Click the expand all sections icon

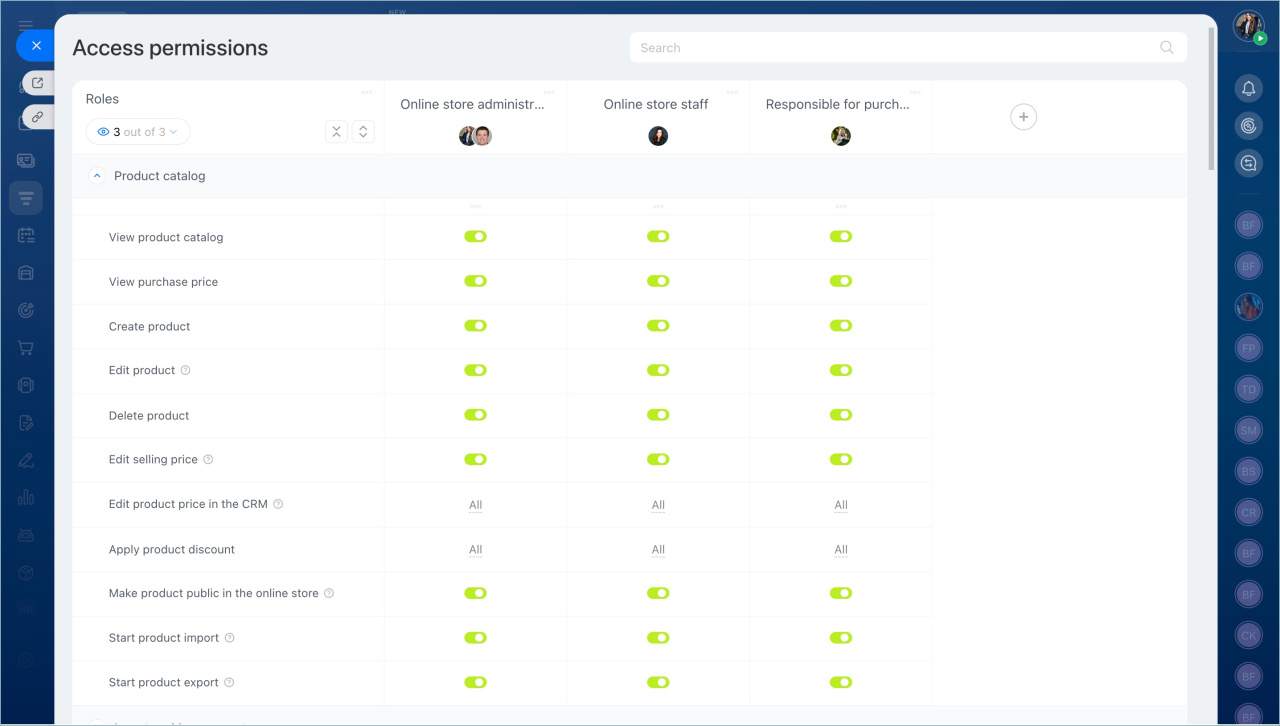pyautogui.click(x=363, y=132)
